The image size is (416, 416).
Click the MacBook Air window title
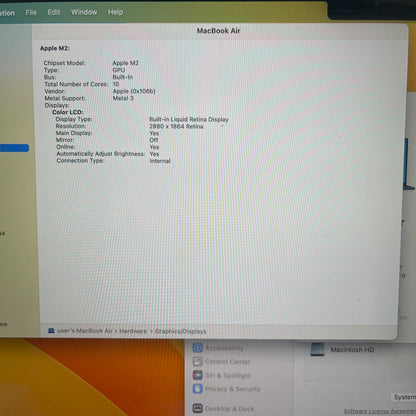point(218,31)
